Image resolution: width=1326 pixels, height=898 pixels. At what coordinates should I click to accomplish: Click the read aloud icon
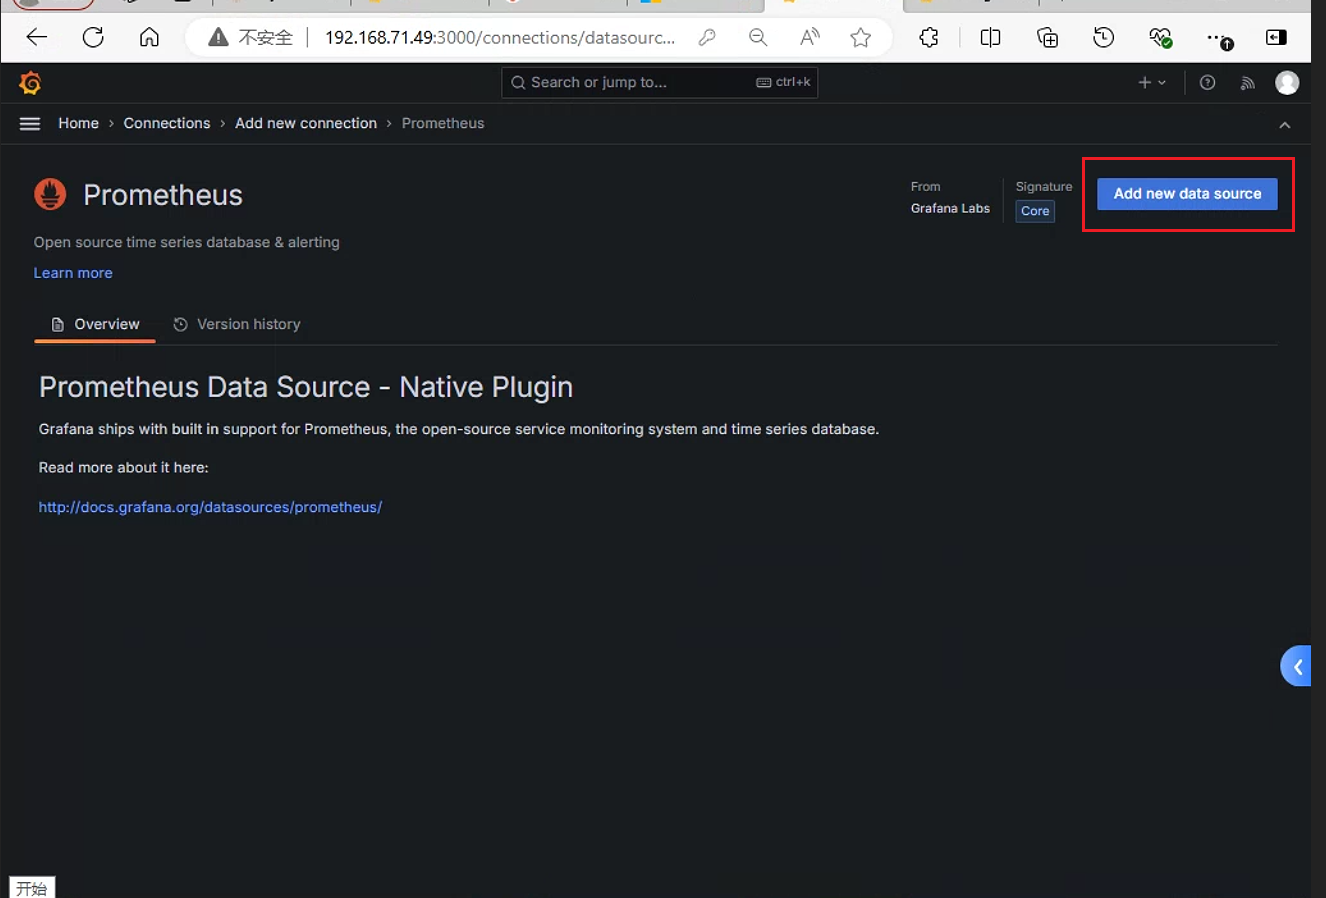[810, 37]
